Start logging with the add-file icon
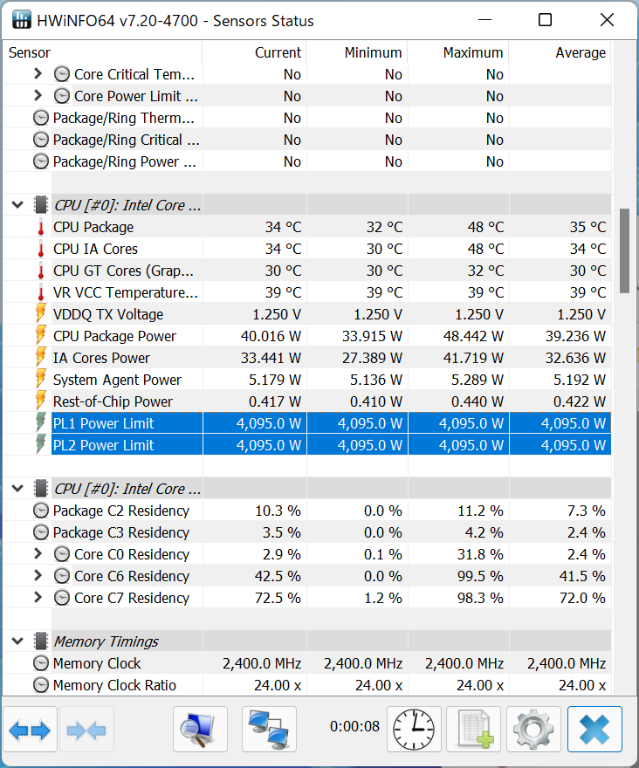 (x=473, y=730)
